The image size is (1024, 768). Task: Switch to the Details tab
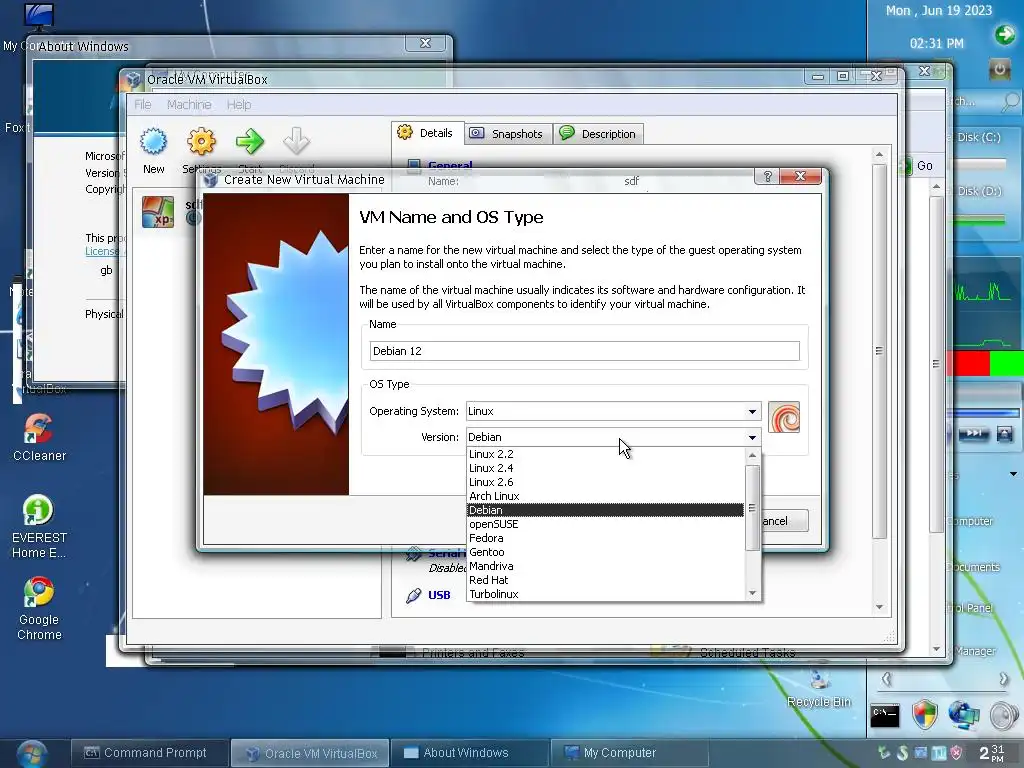tap(428, 133)
